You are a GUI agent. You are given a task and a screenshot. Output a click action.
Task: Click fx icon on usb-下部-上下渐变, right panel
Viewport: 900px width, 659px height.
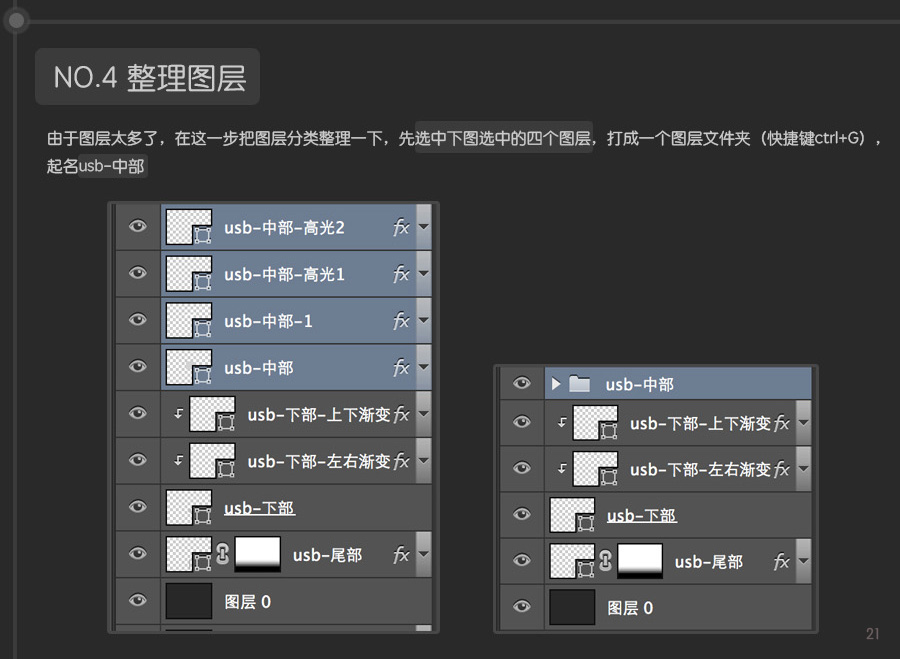tap(782, 424)
